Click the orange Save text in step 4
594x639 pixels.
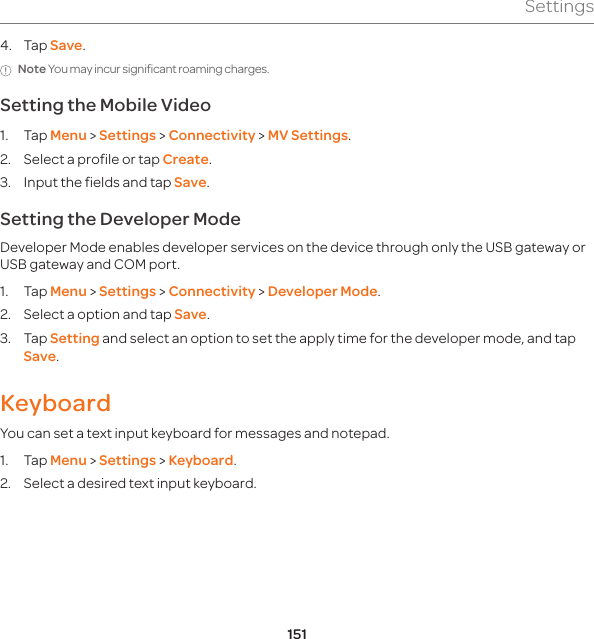click(x=66, y=45)
